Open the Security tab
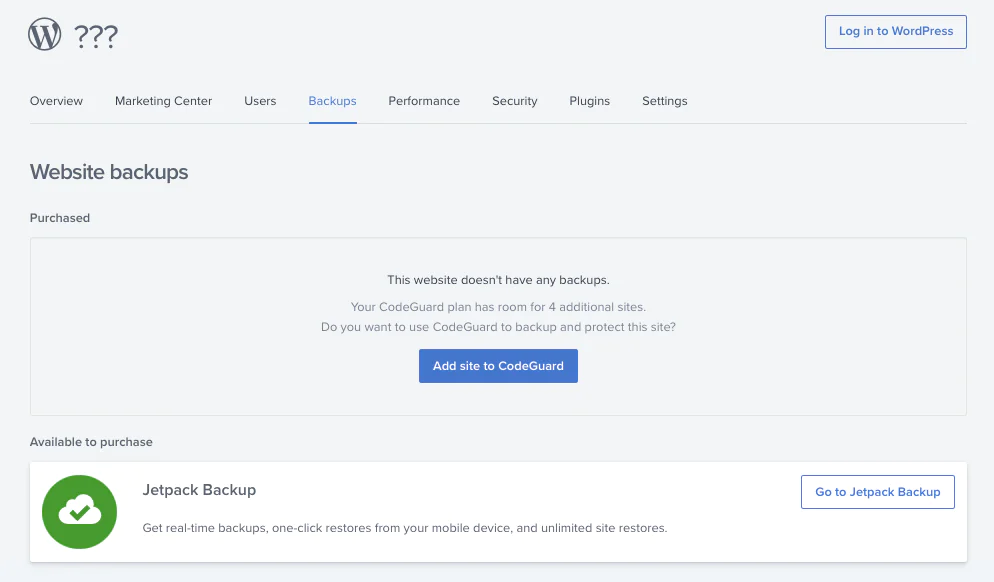Screen dimensions: 994x582 click(x=515, y=101)
